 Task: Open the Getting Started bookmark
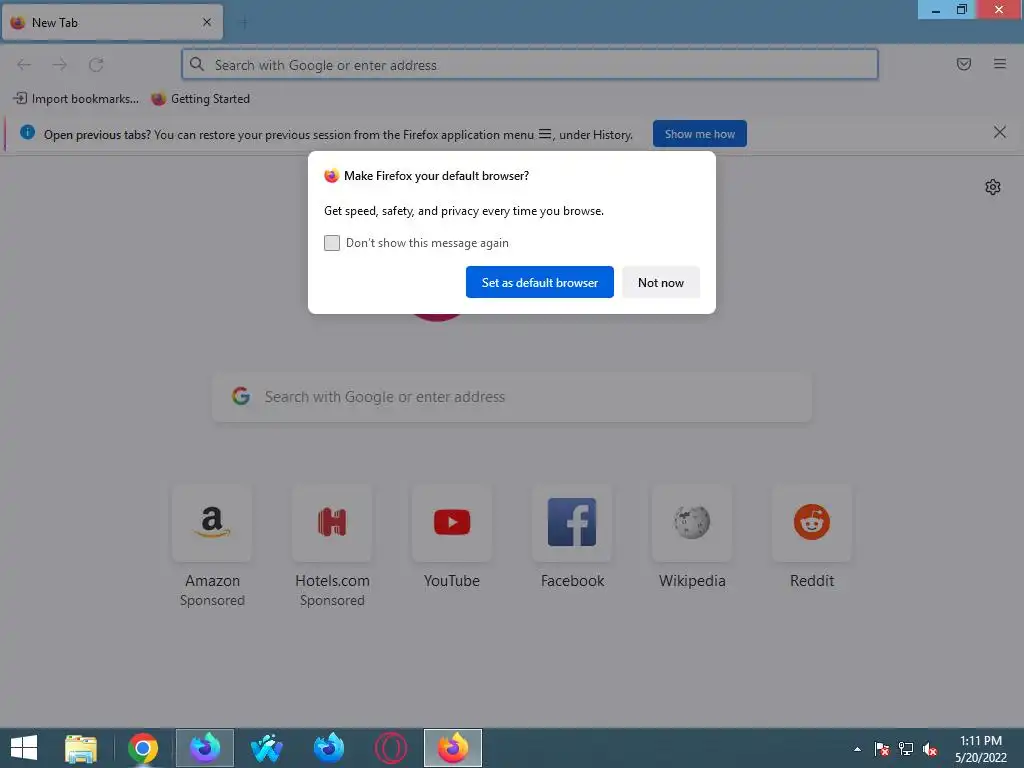pyautogui.click(x=200, y=99)
